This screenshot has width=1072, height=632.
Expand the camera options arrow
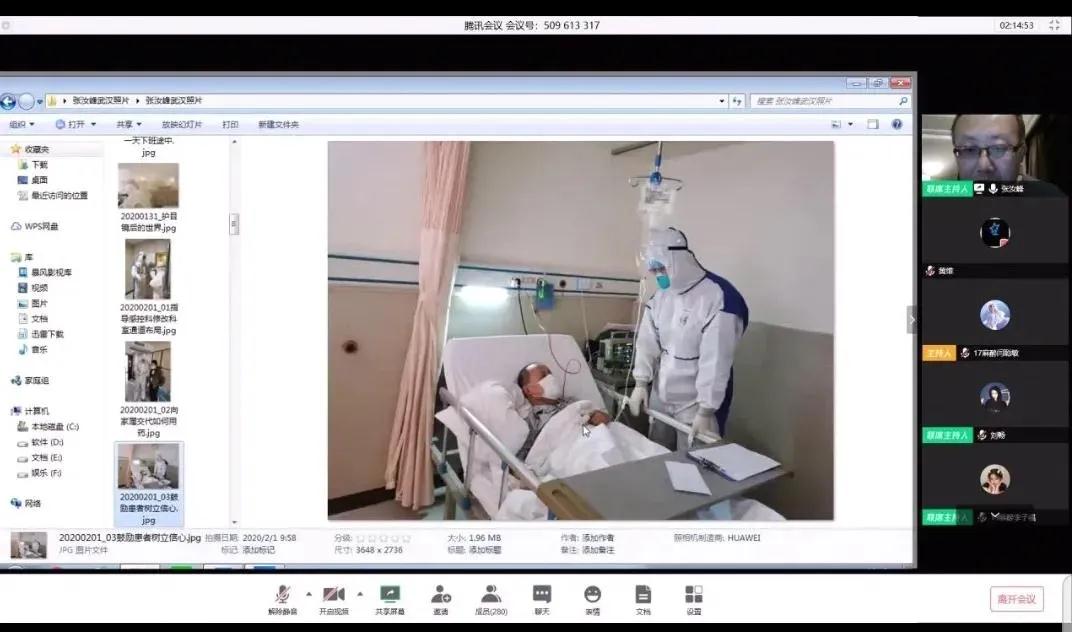pyautogui.click(x=360, y=593)
